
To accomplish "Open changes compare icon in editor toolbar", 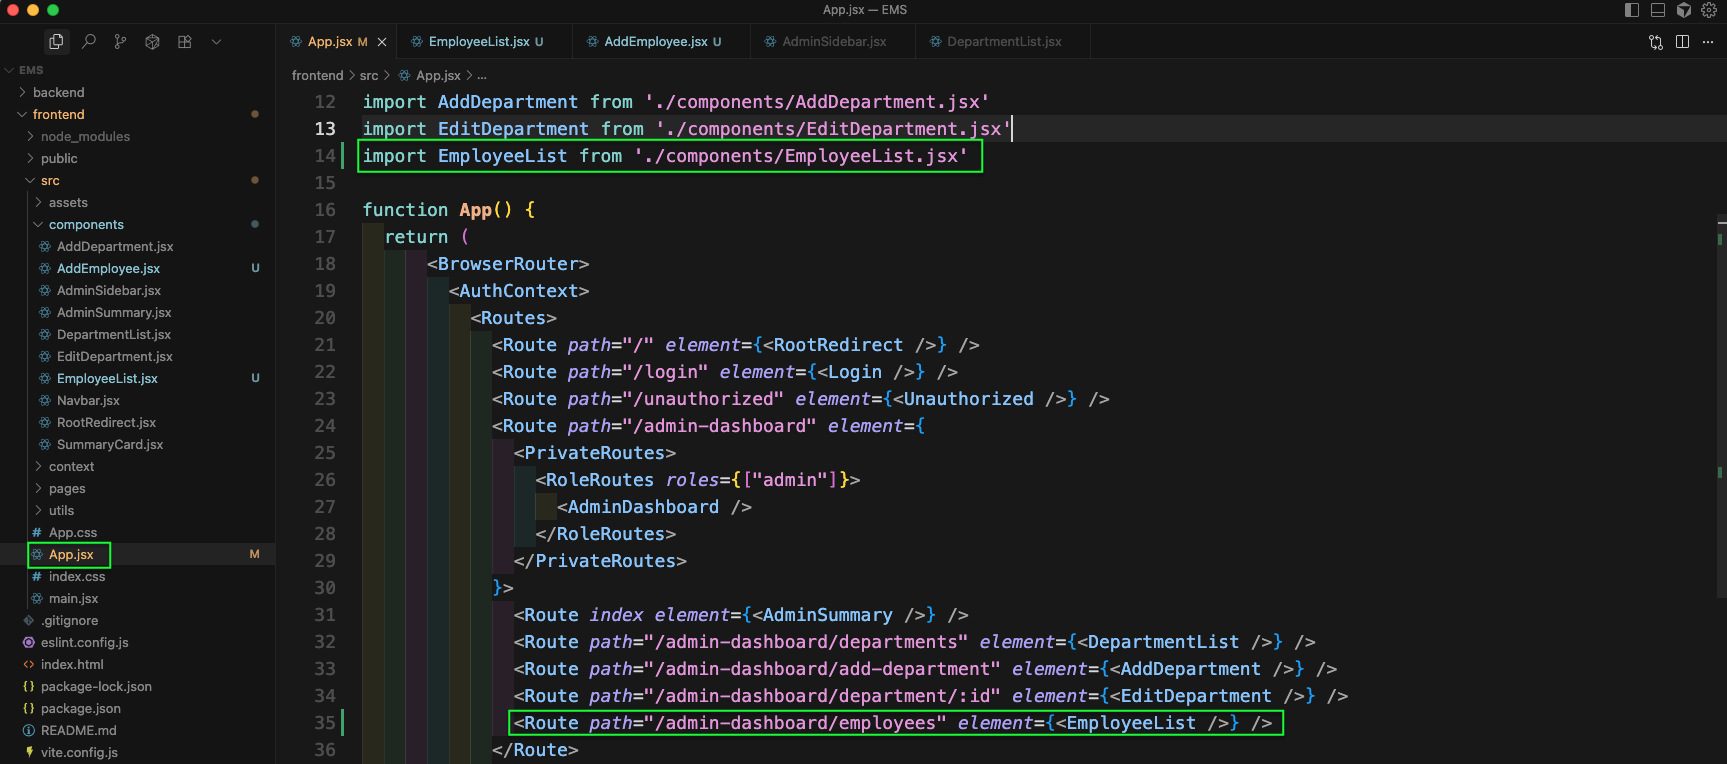I will [x=1656, y=42].
